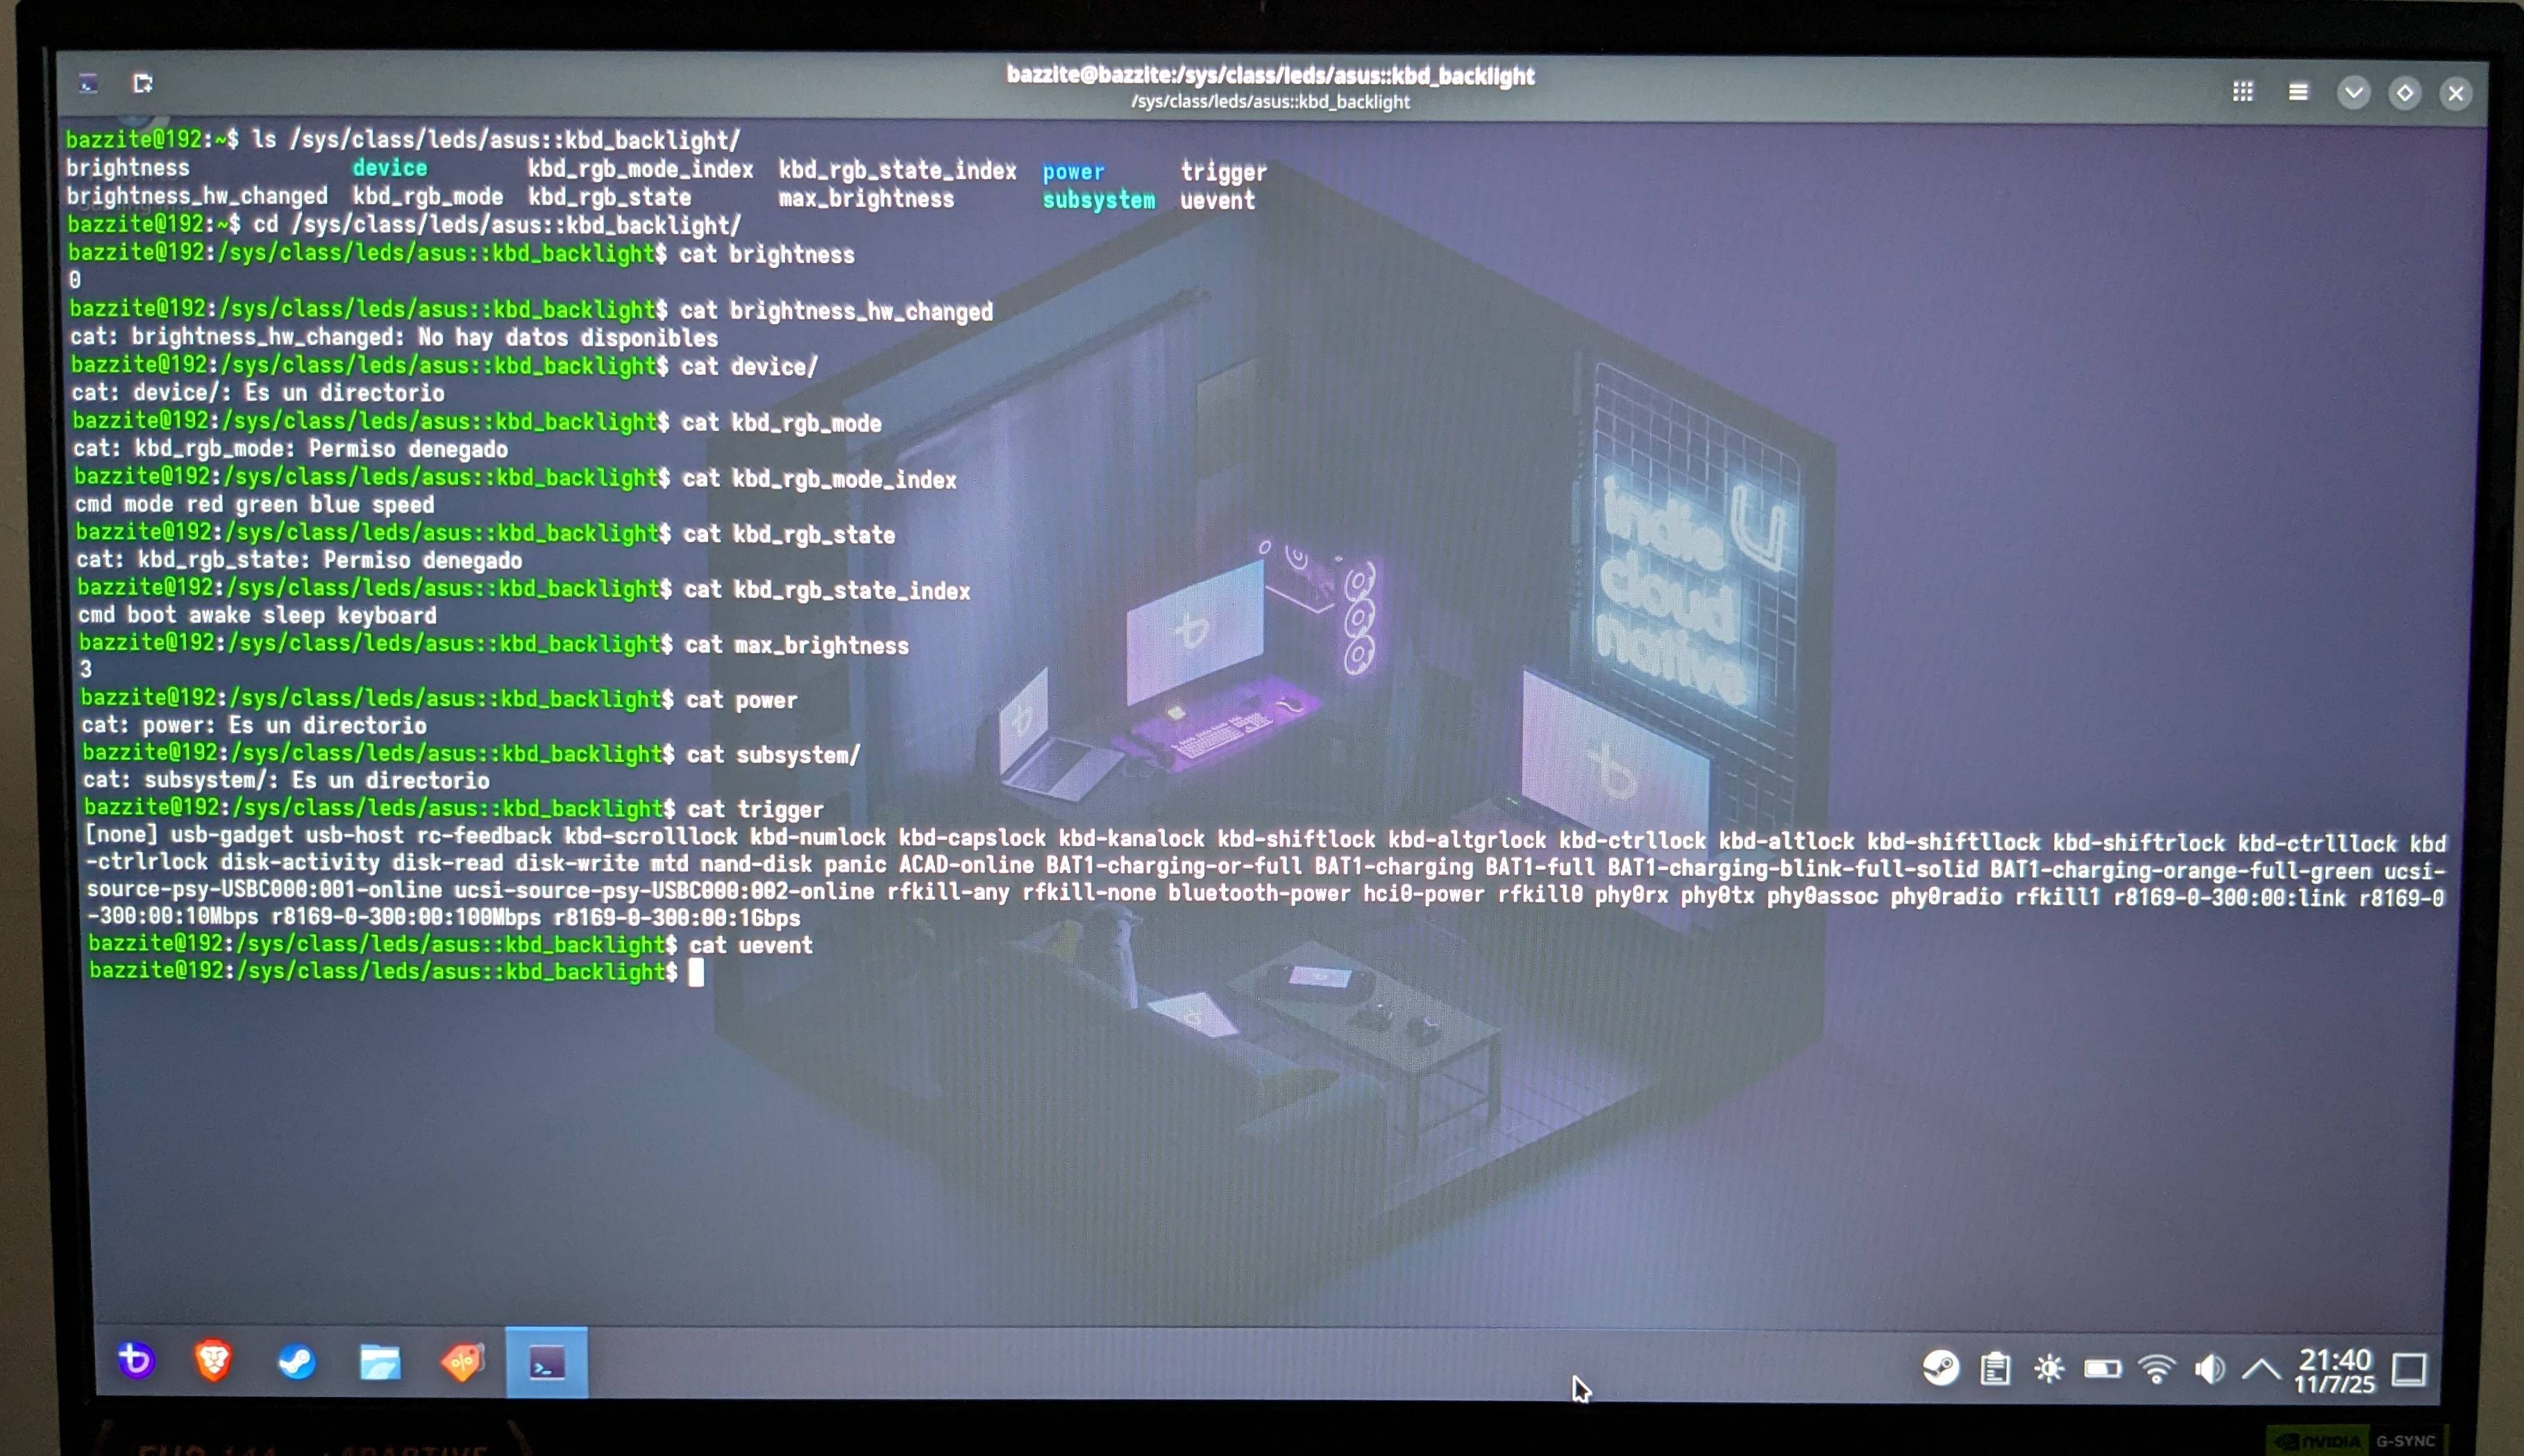Open the software store tag icon in the taskbar
The height and width of the screenshot is (1456, 2524).
coord(463,1362)
